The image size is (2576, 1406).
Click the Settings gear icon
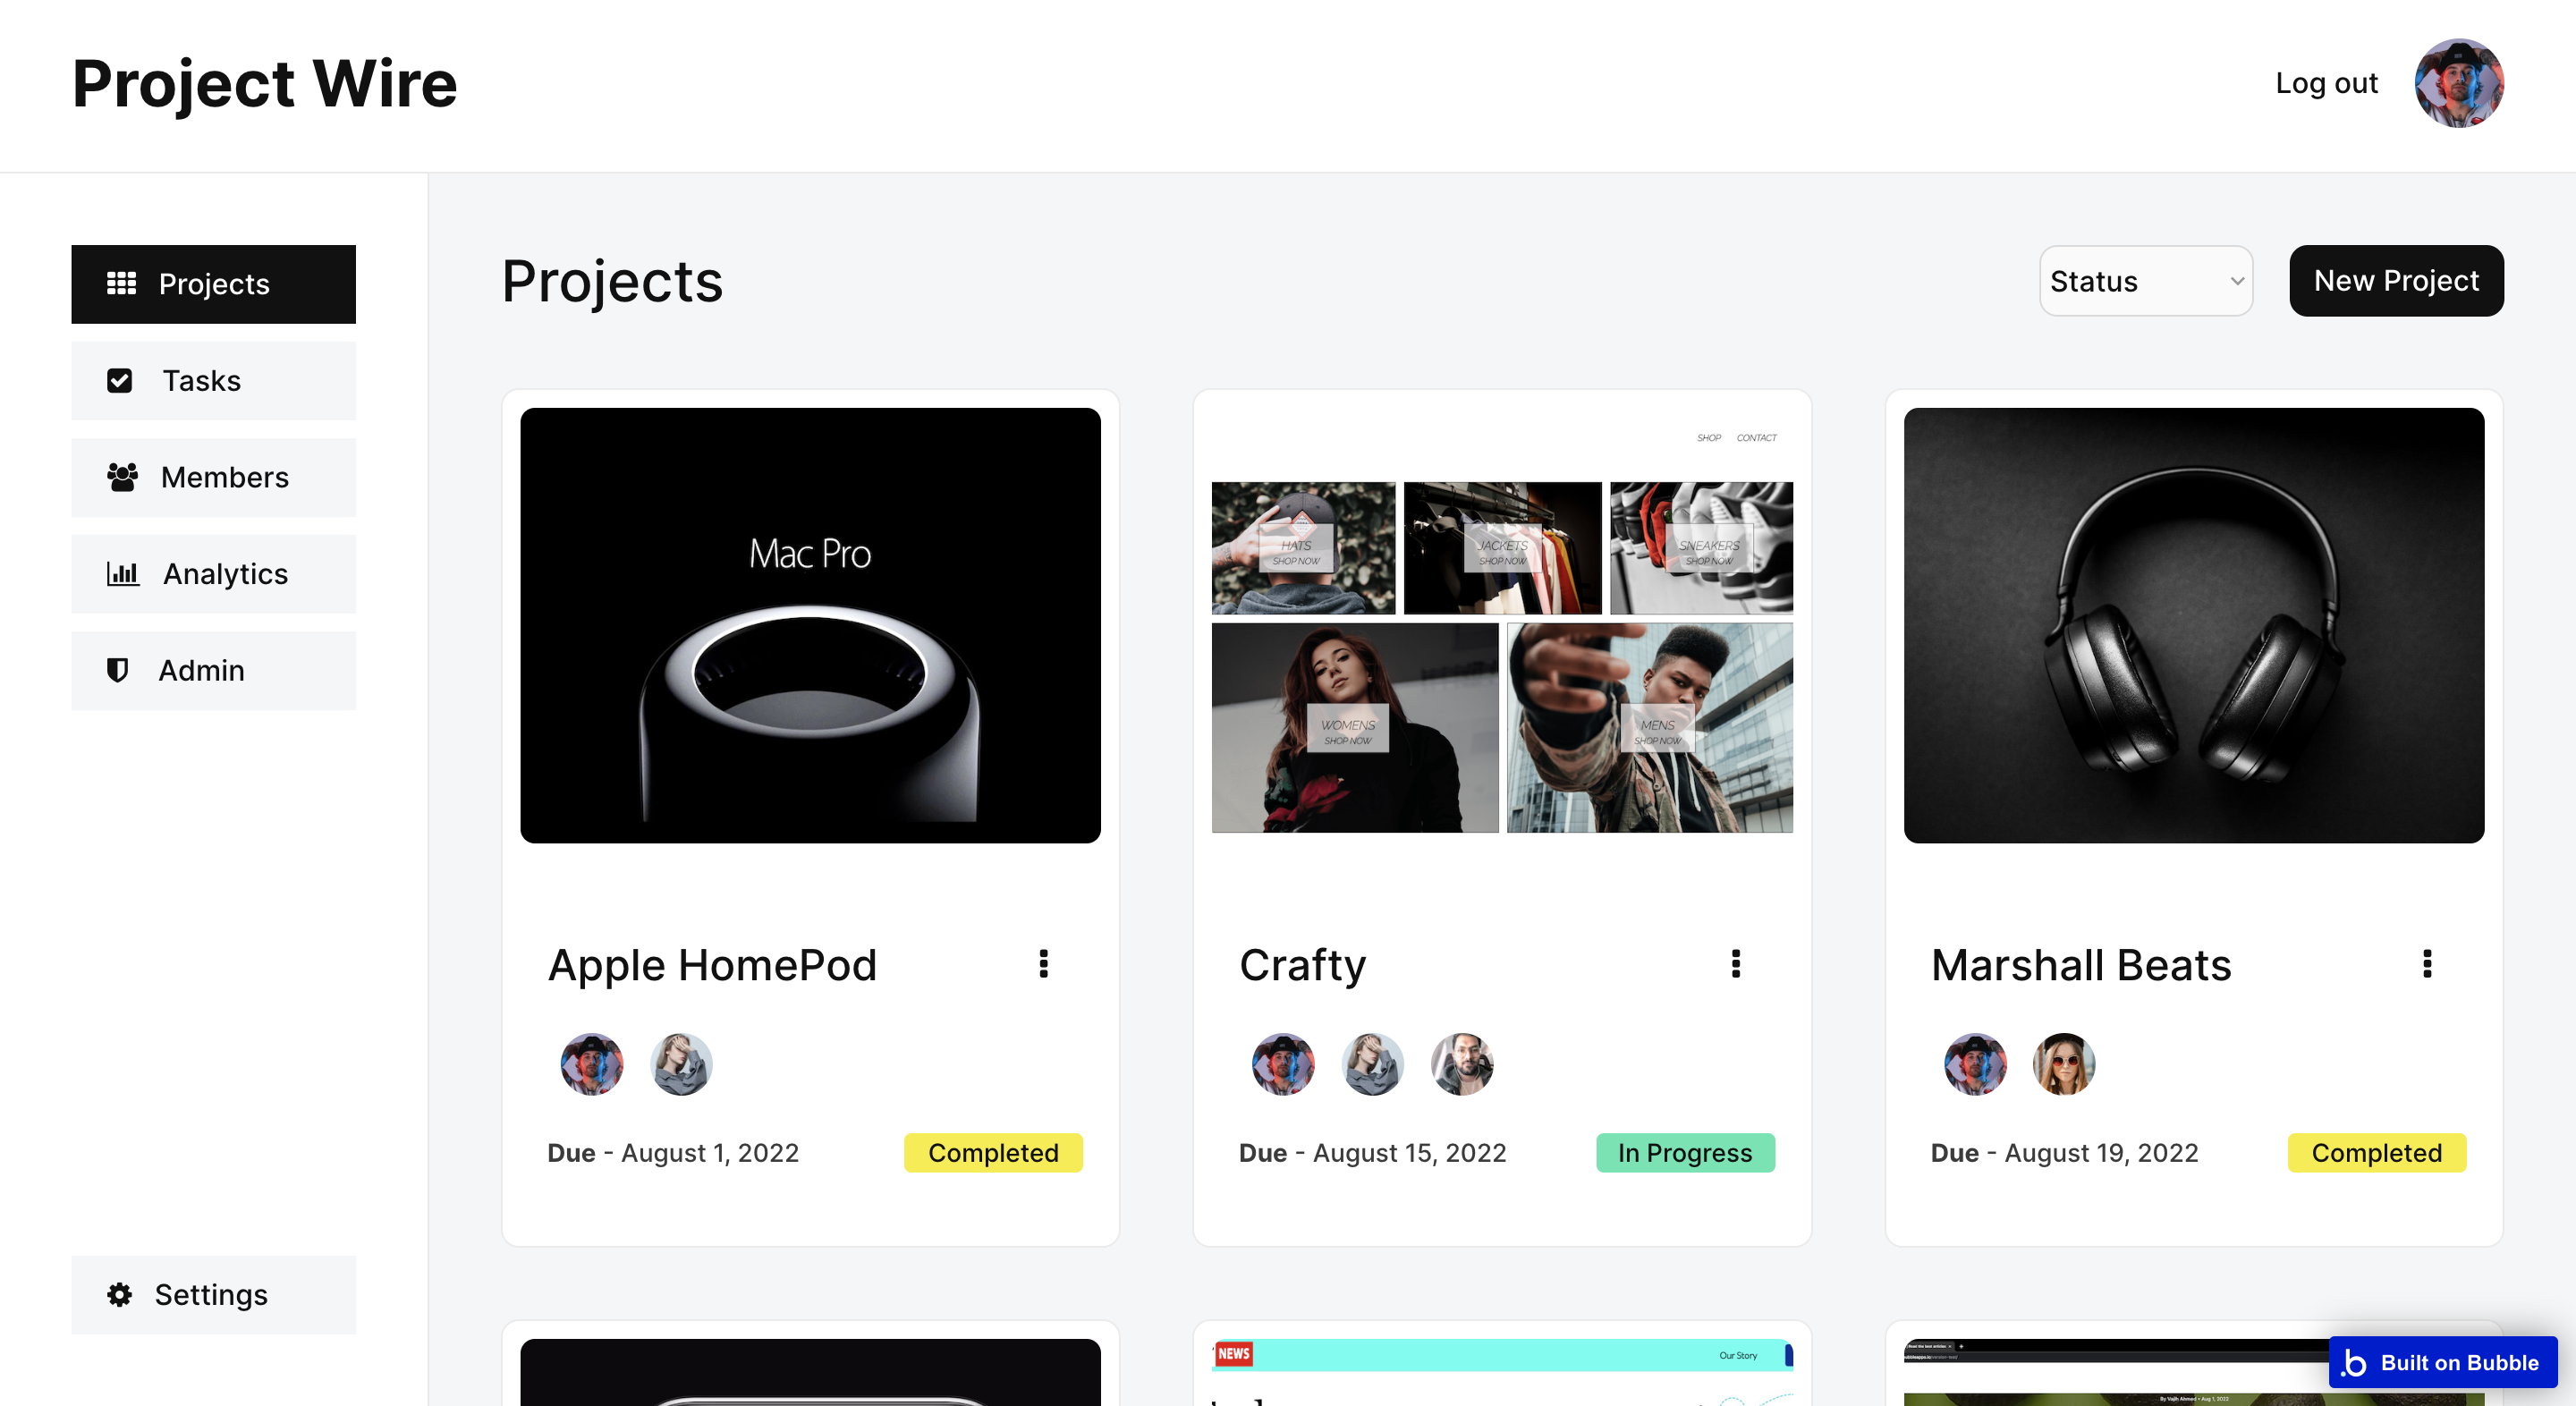pyautogui.click(x=119, y=1295)
